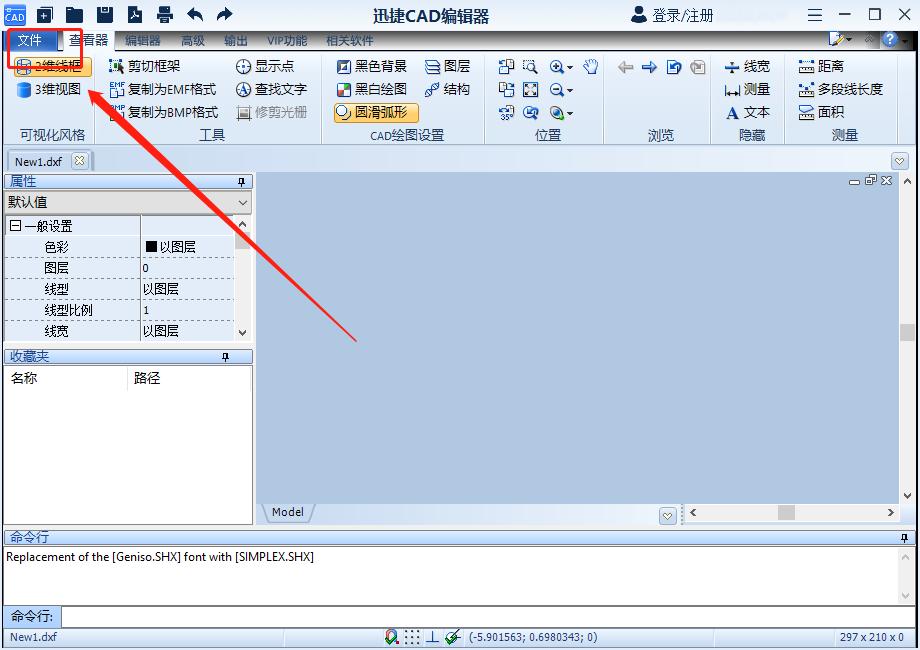Viewport: 920px width, 650px height.
Task: Activate the hand pan tool
Action: 591,66
